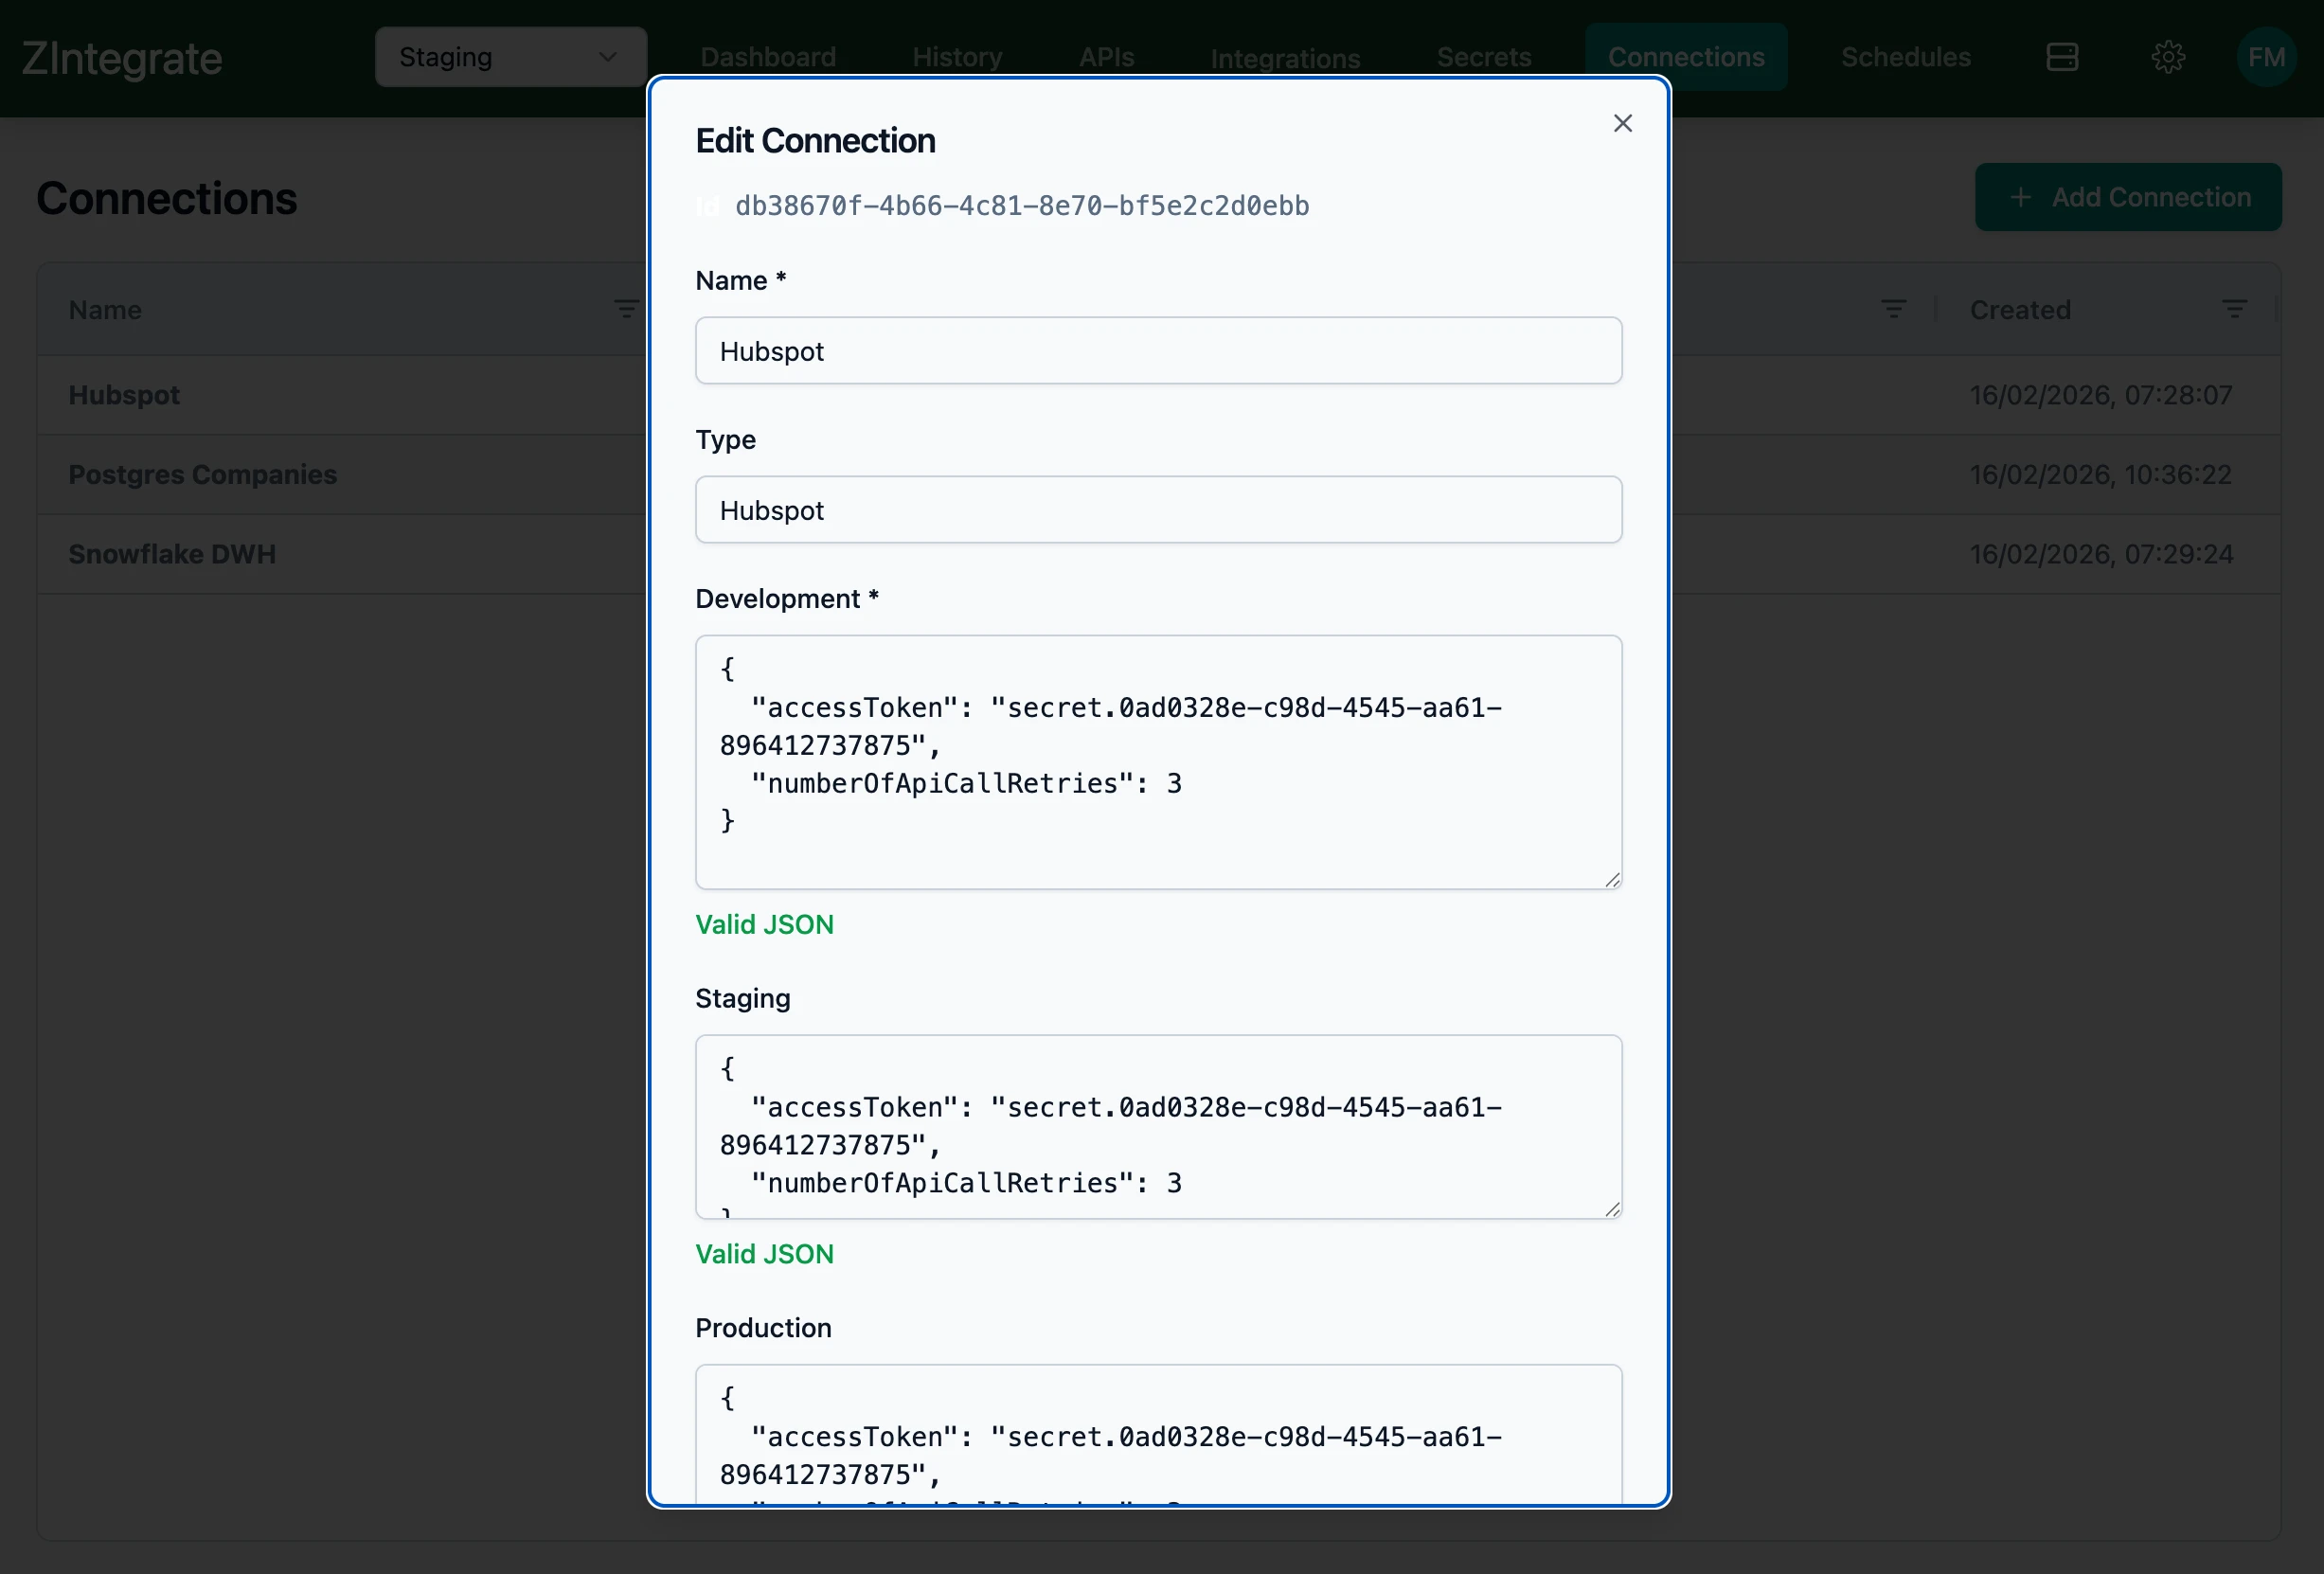This screenshot has width=2324, height=1574.
Task: Select the Postgres Companies connection row
Action: 202,474
